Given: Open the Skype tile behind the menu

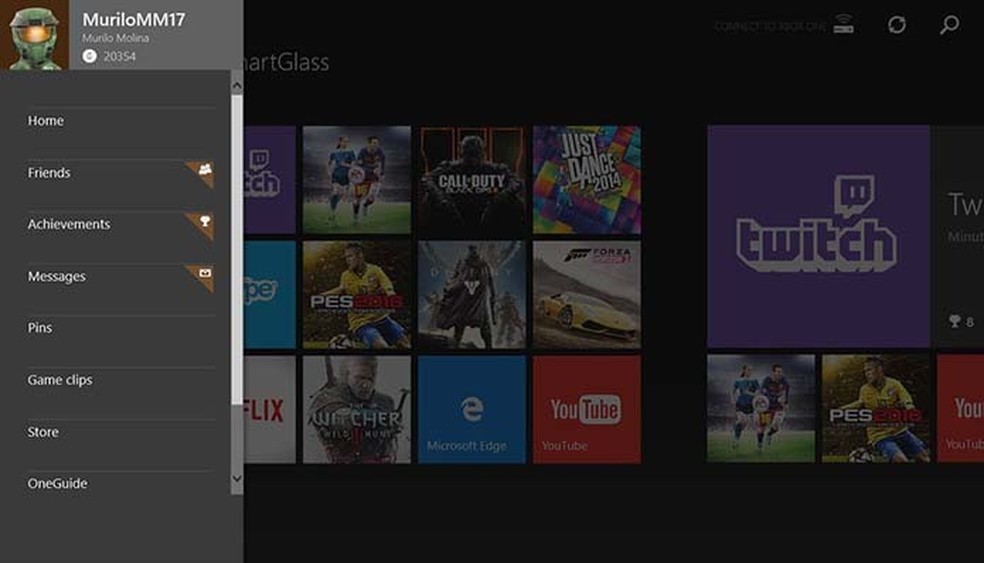Looking at the screenshot, I should pos(269,294).
